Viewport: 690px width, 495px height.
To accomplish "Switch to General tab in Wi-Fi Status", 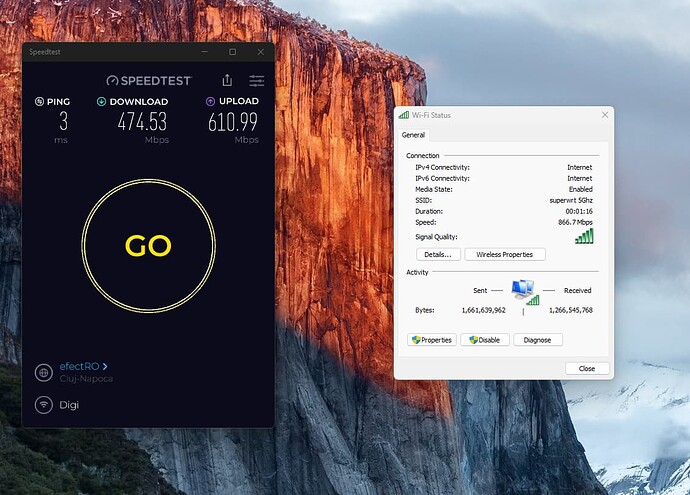I will click(x=413, y=135).
